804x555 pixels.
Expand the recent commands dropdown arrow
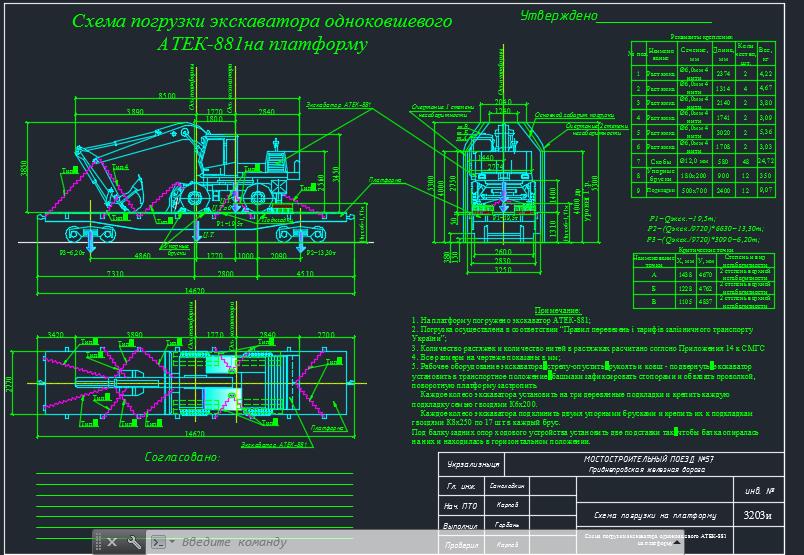(x=172, y=541)
